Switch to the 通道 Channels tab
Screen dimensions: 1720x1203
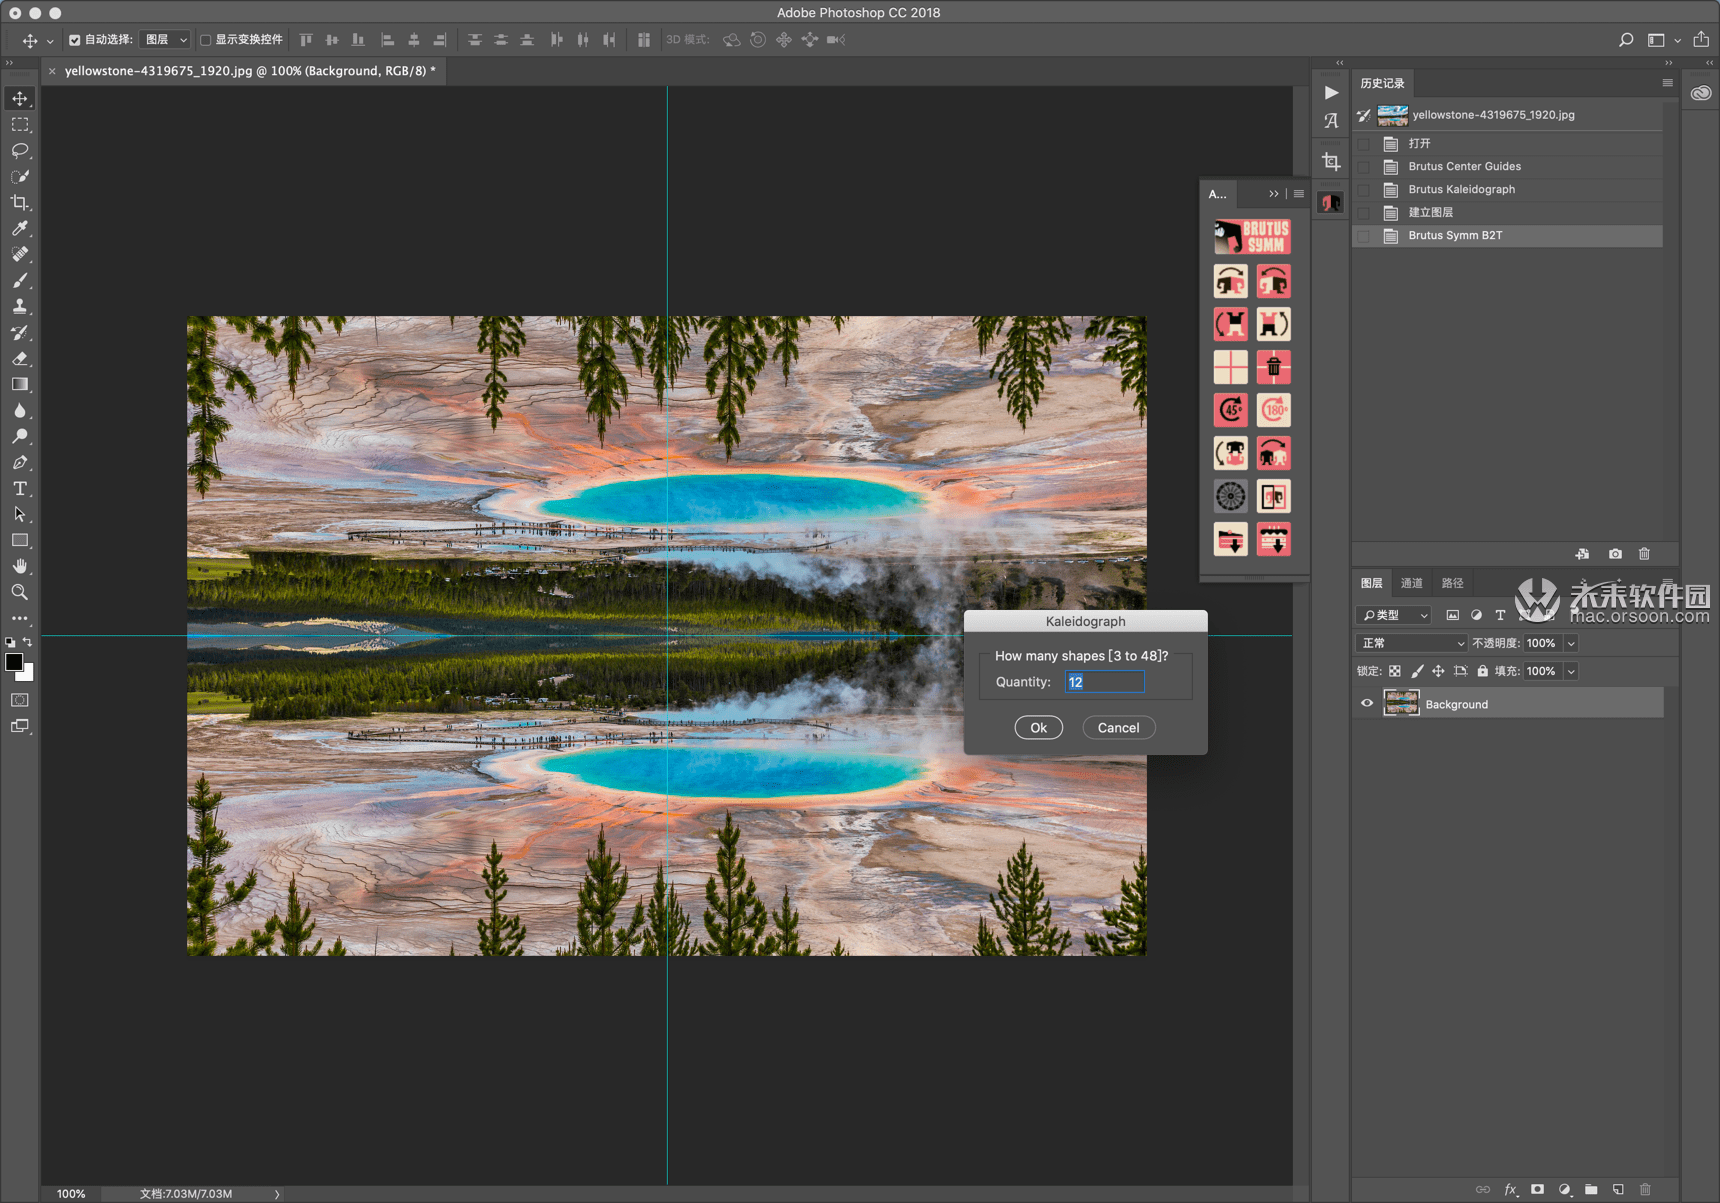click(1411, 583)
